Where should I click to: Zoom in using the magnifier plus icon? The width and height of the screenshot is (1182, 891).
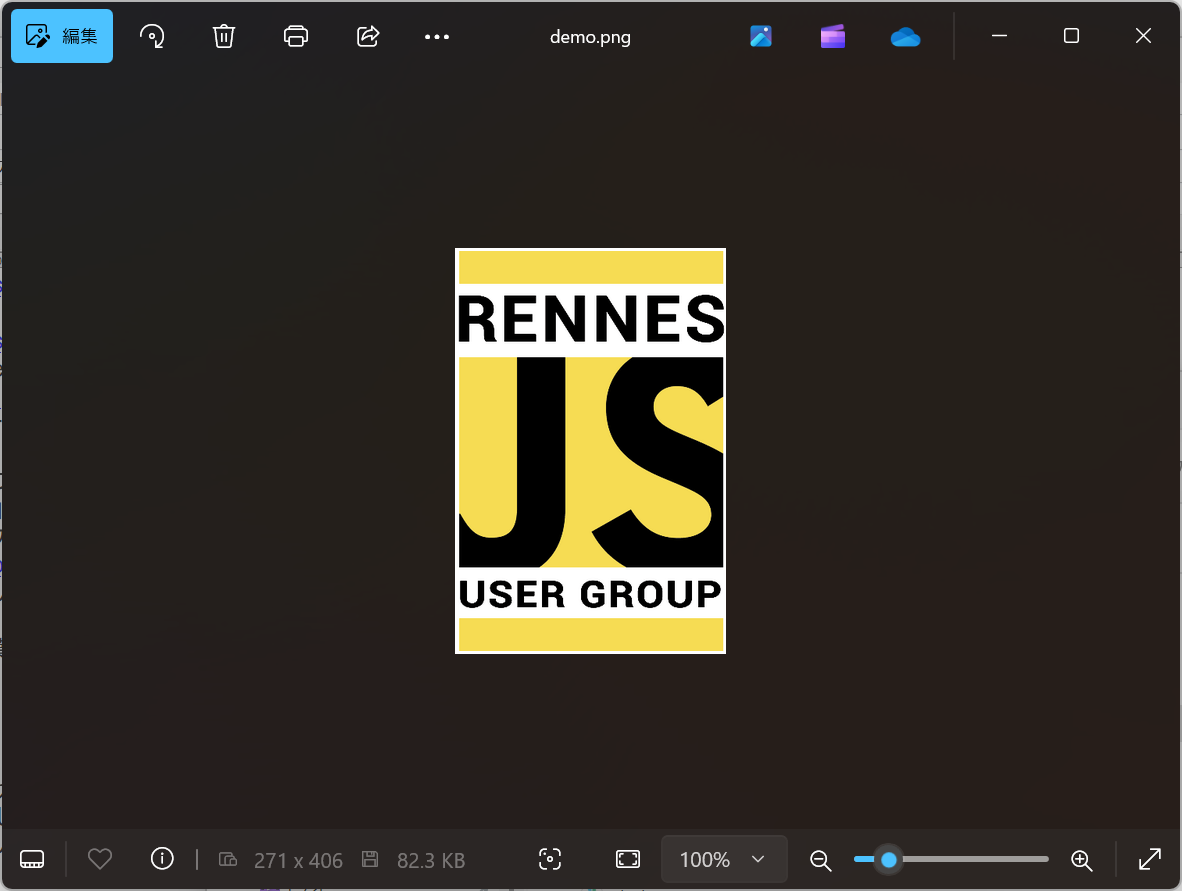pyautogui.click(x=1081, y=859)
